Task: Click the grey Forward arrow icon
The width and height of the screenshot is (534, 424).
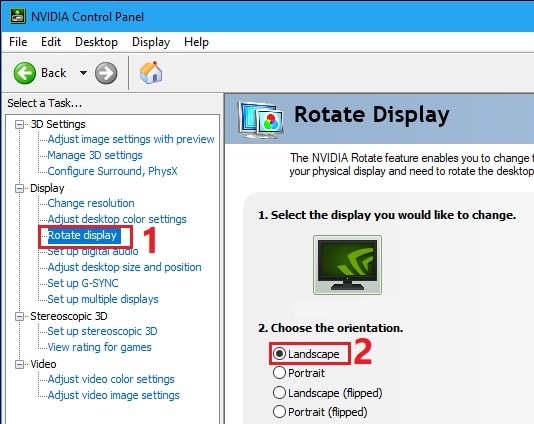Action: [x=106, y=73]
